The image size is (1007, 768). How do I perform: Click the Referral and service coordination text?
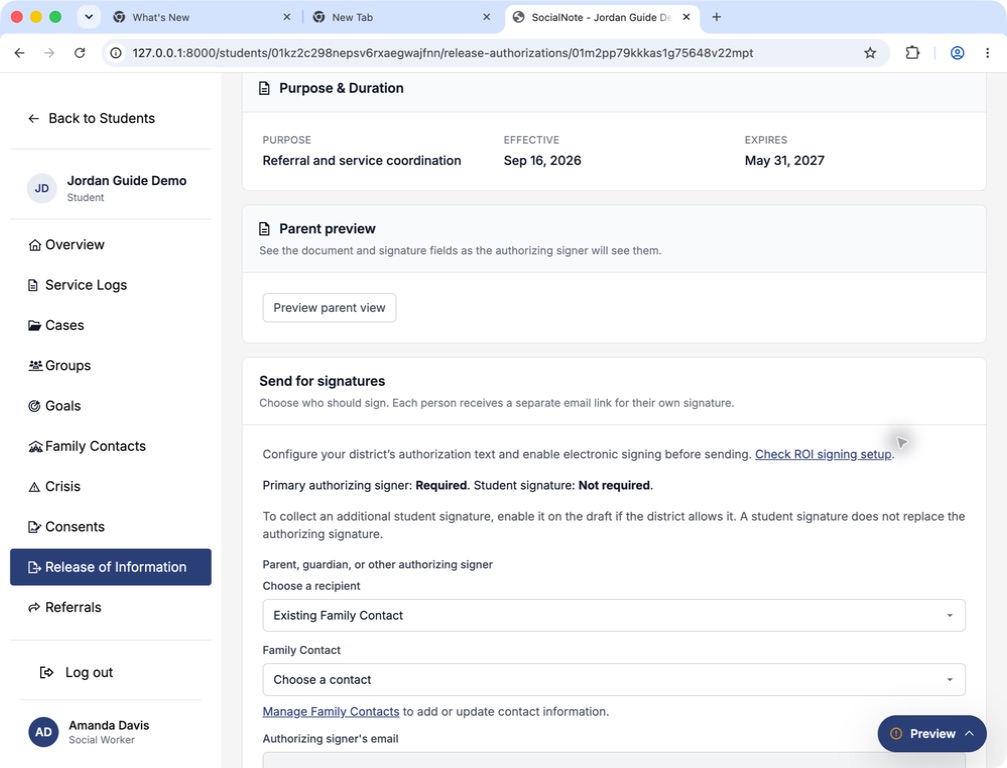coord(362,161)
